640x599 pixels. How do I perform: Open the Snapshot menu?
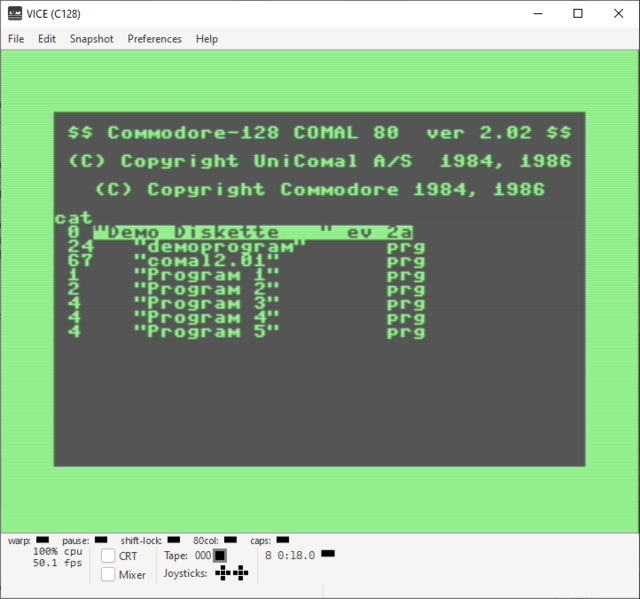point(91,39)
